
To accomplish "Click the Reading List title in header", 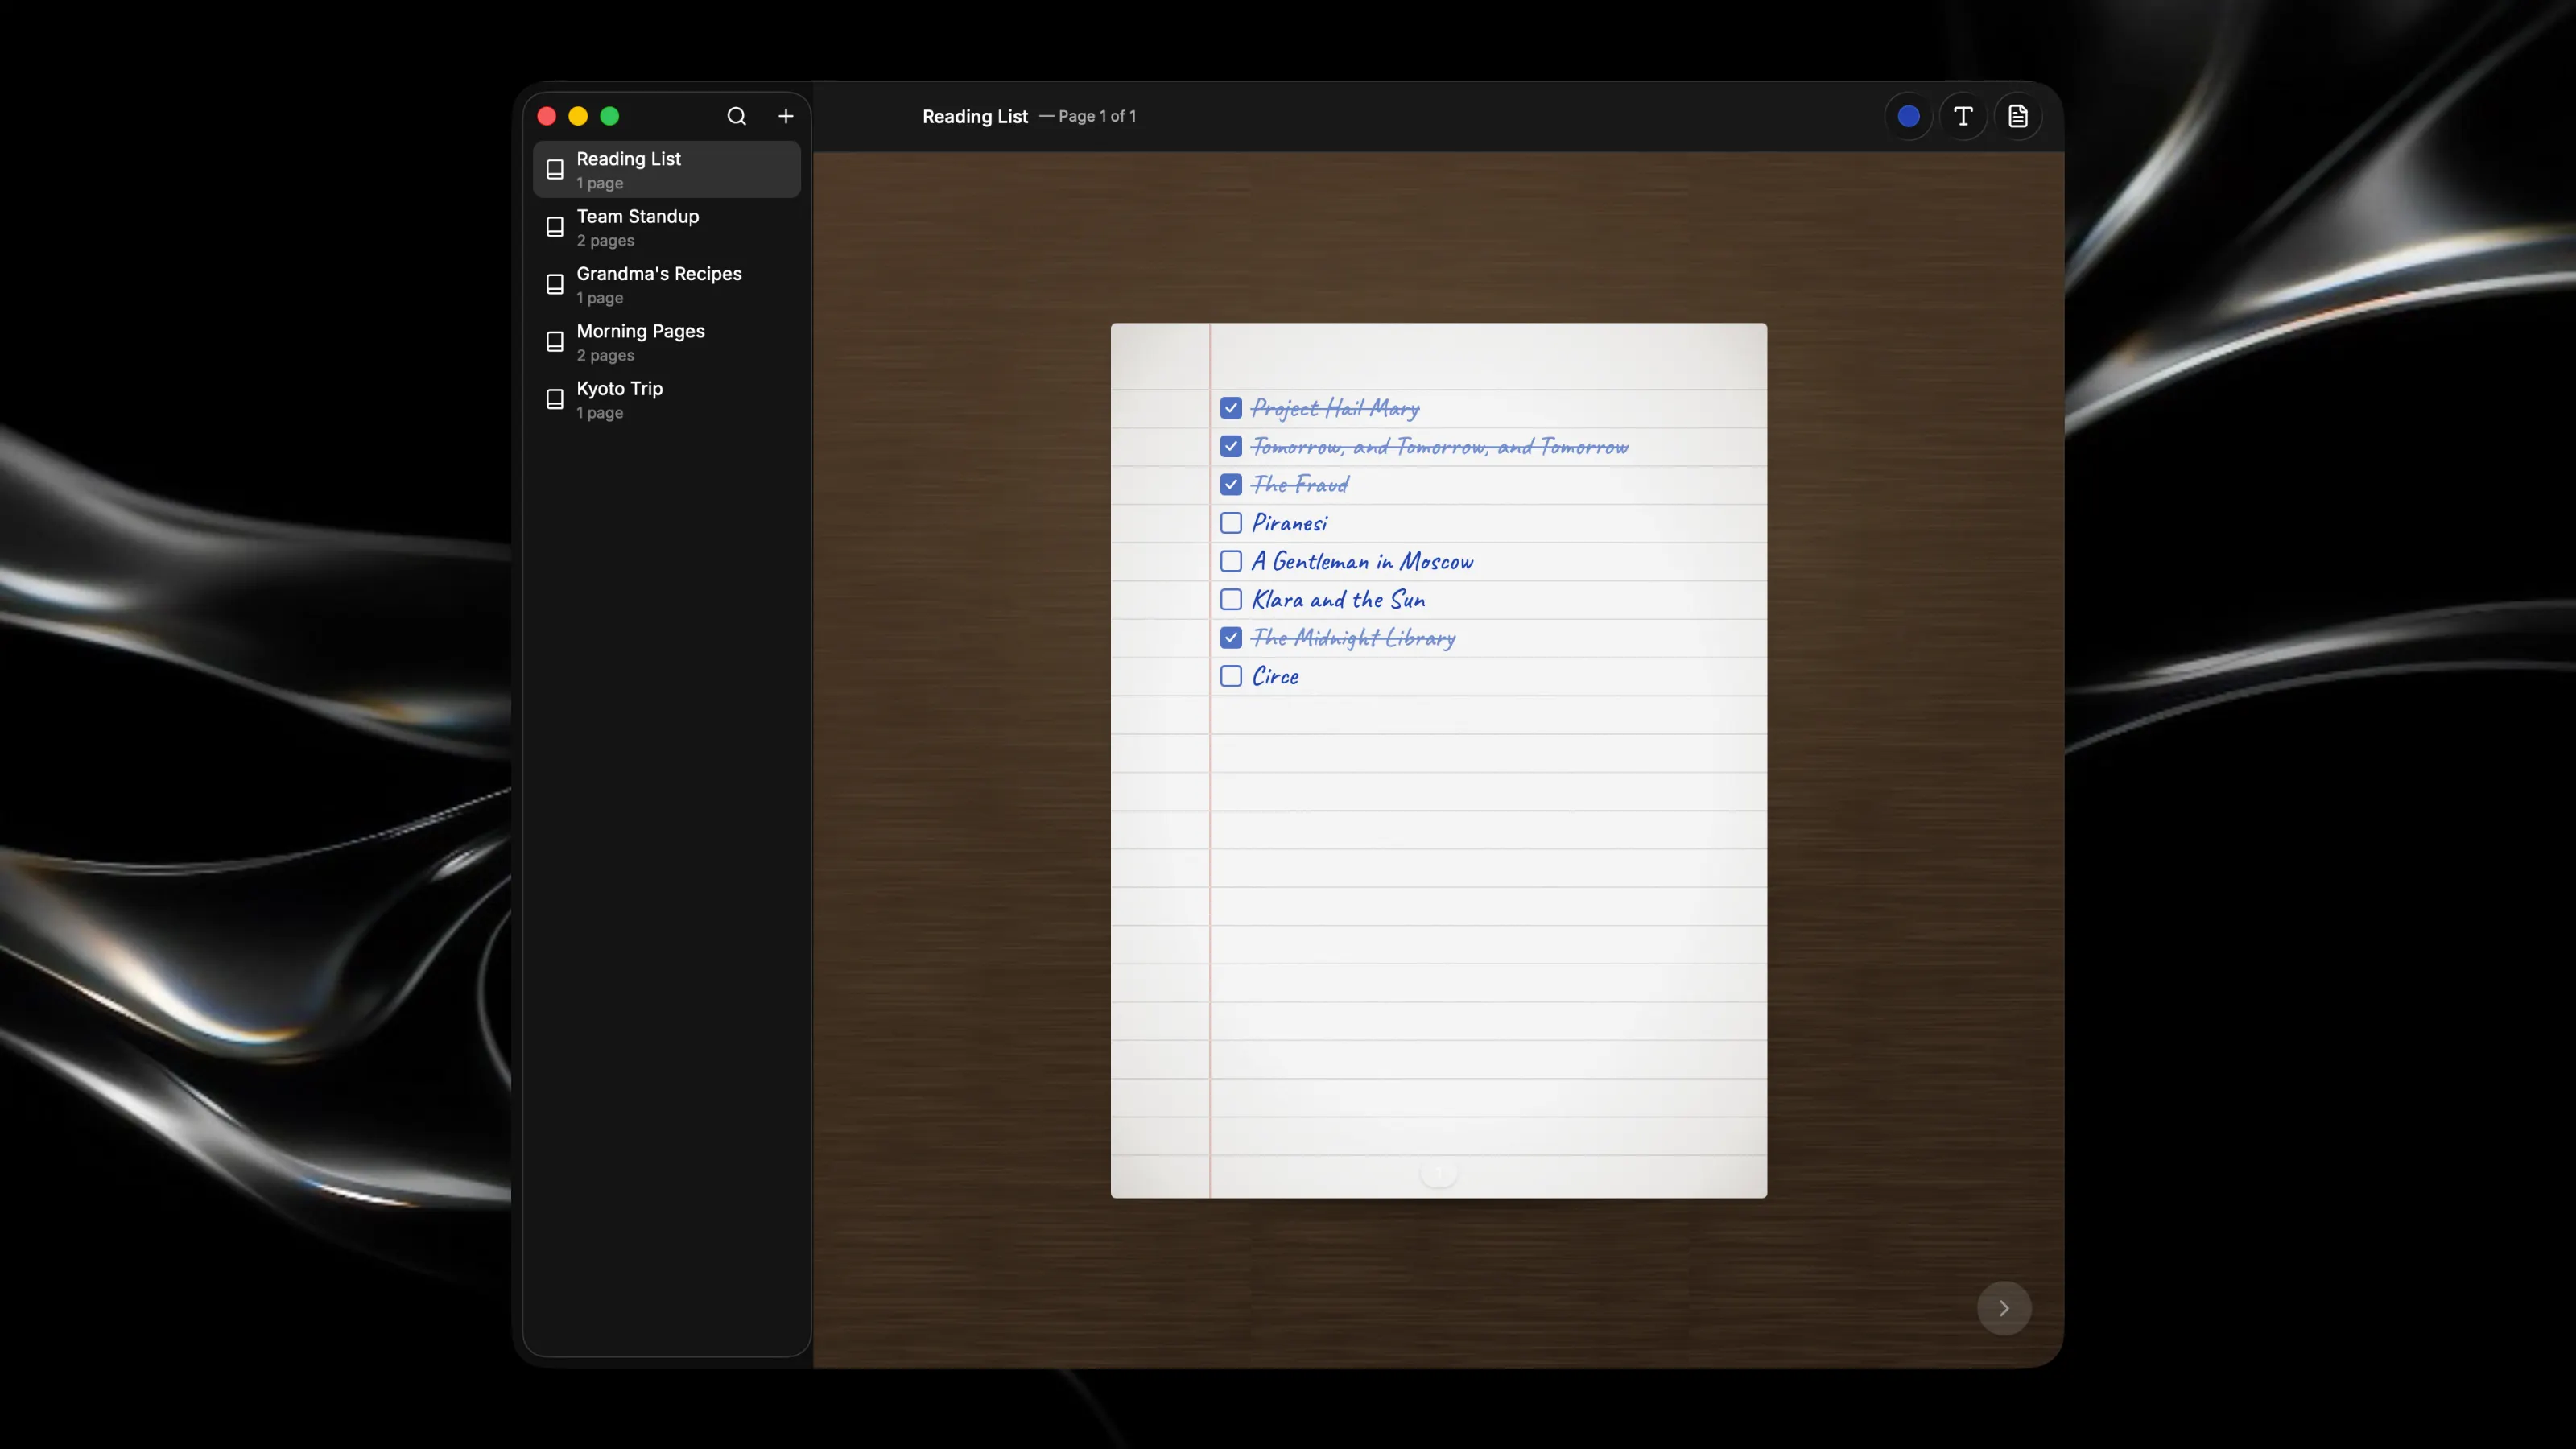I will point(975,116).
